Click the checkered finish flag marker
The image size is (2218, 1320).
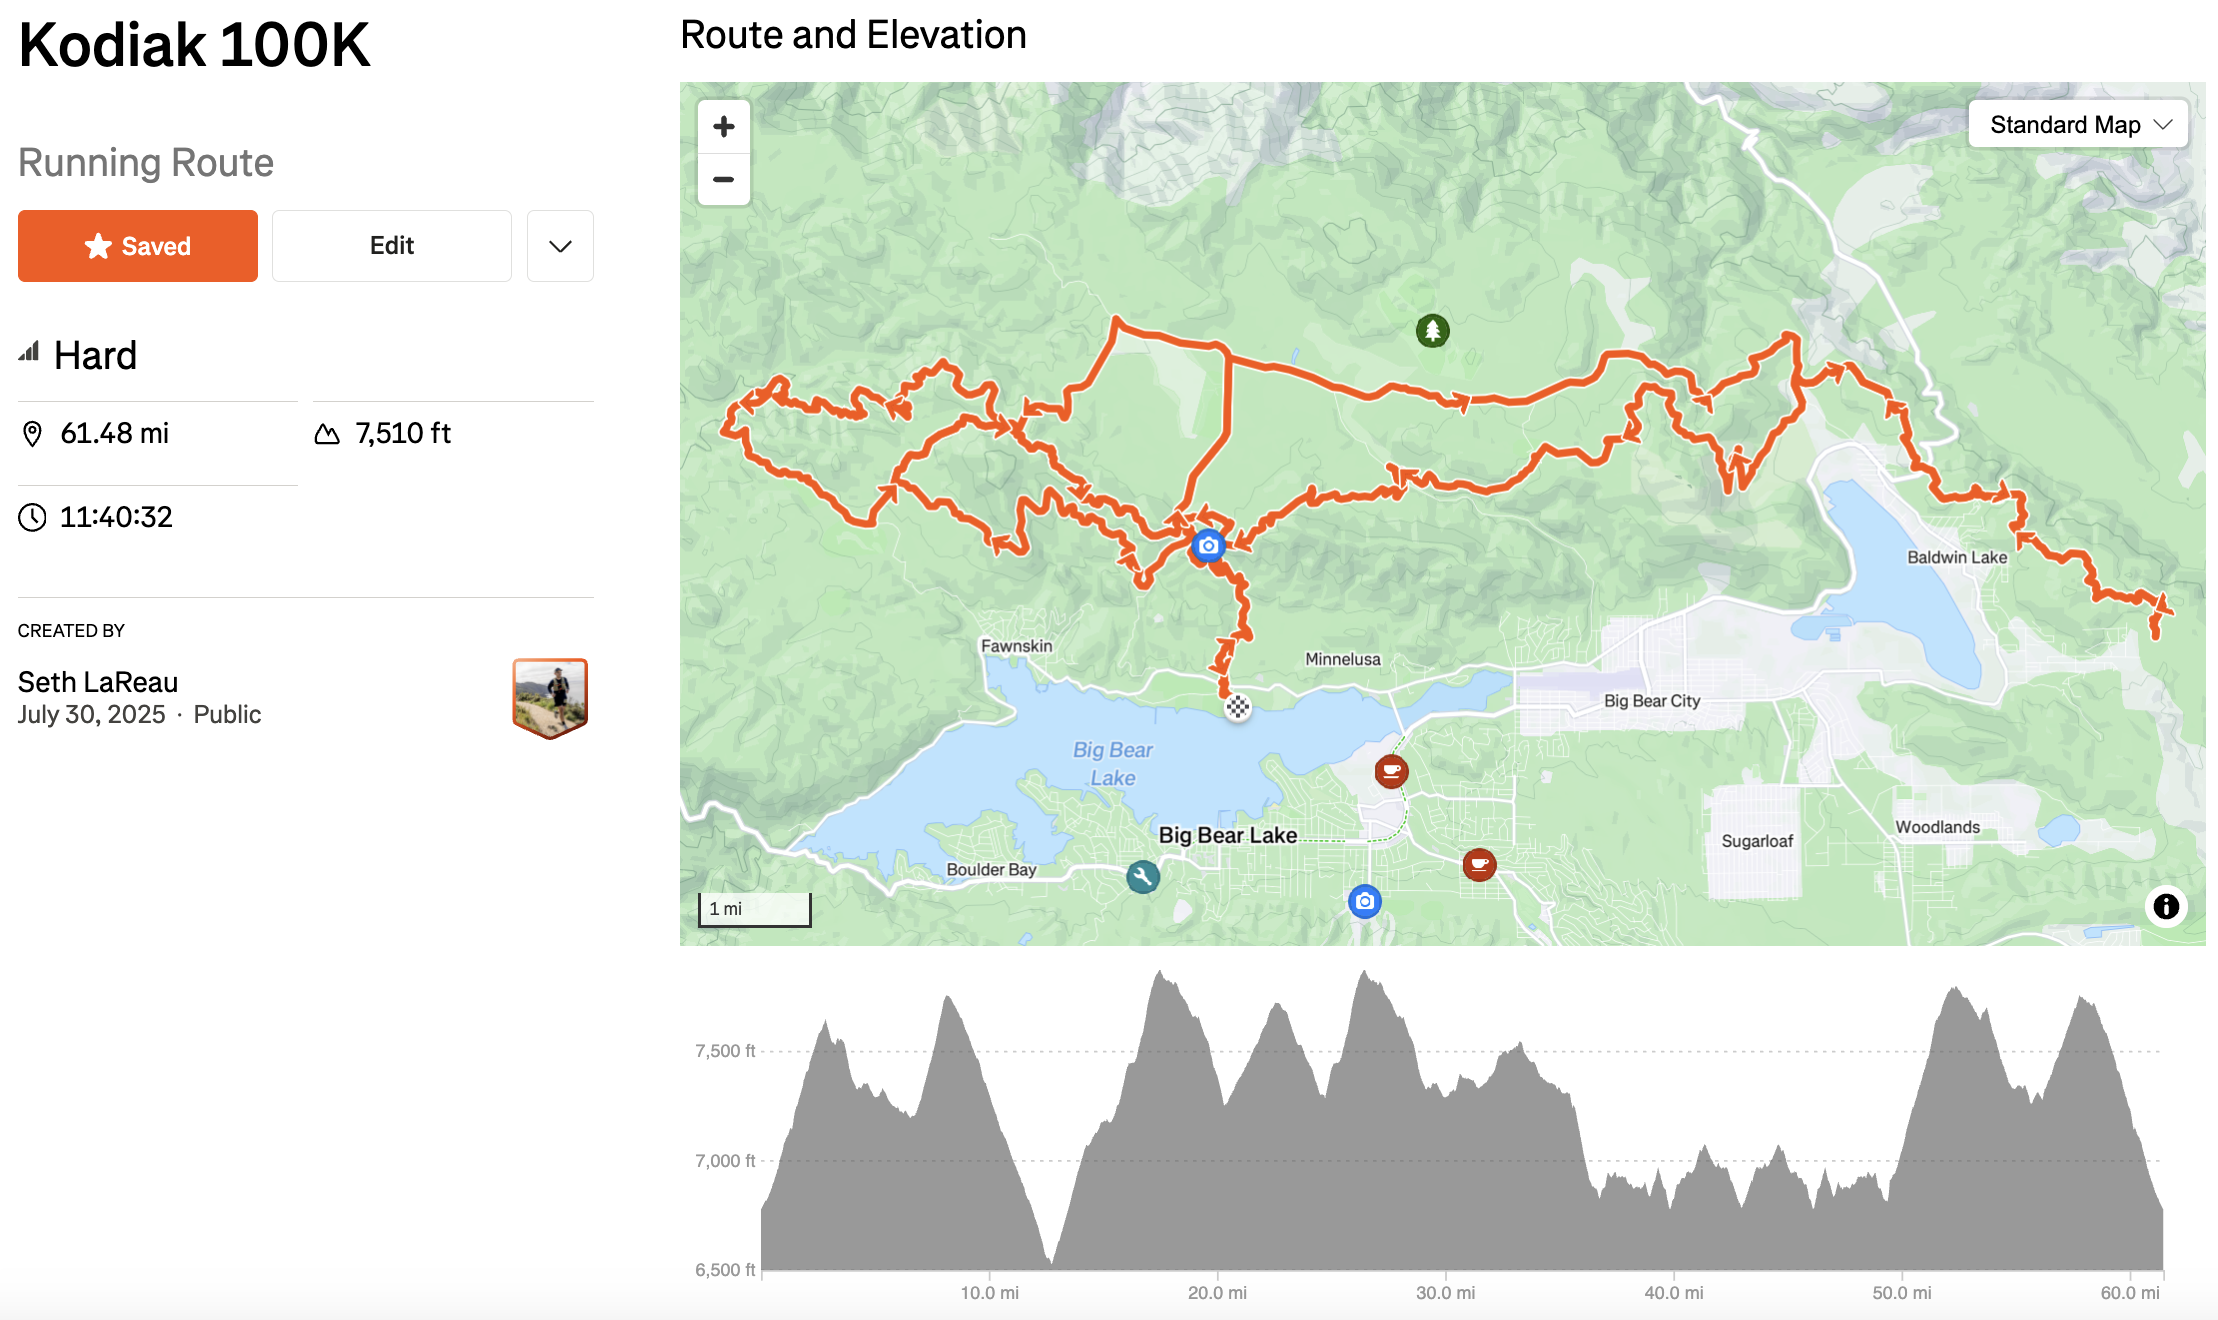1240,707
